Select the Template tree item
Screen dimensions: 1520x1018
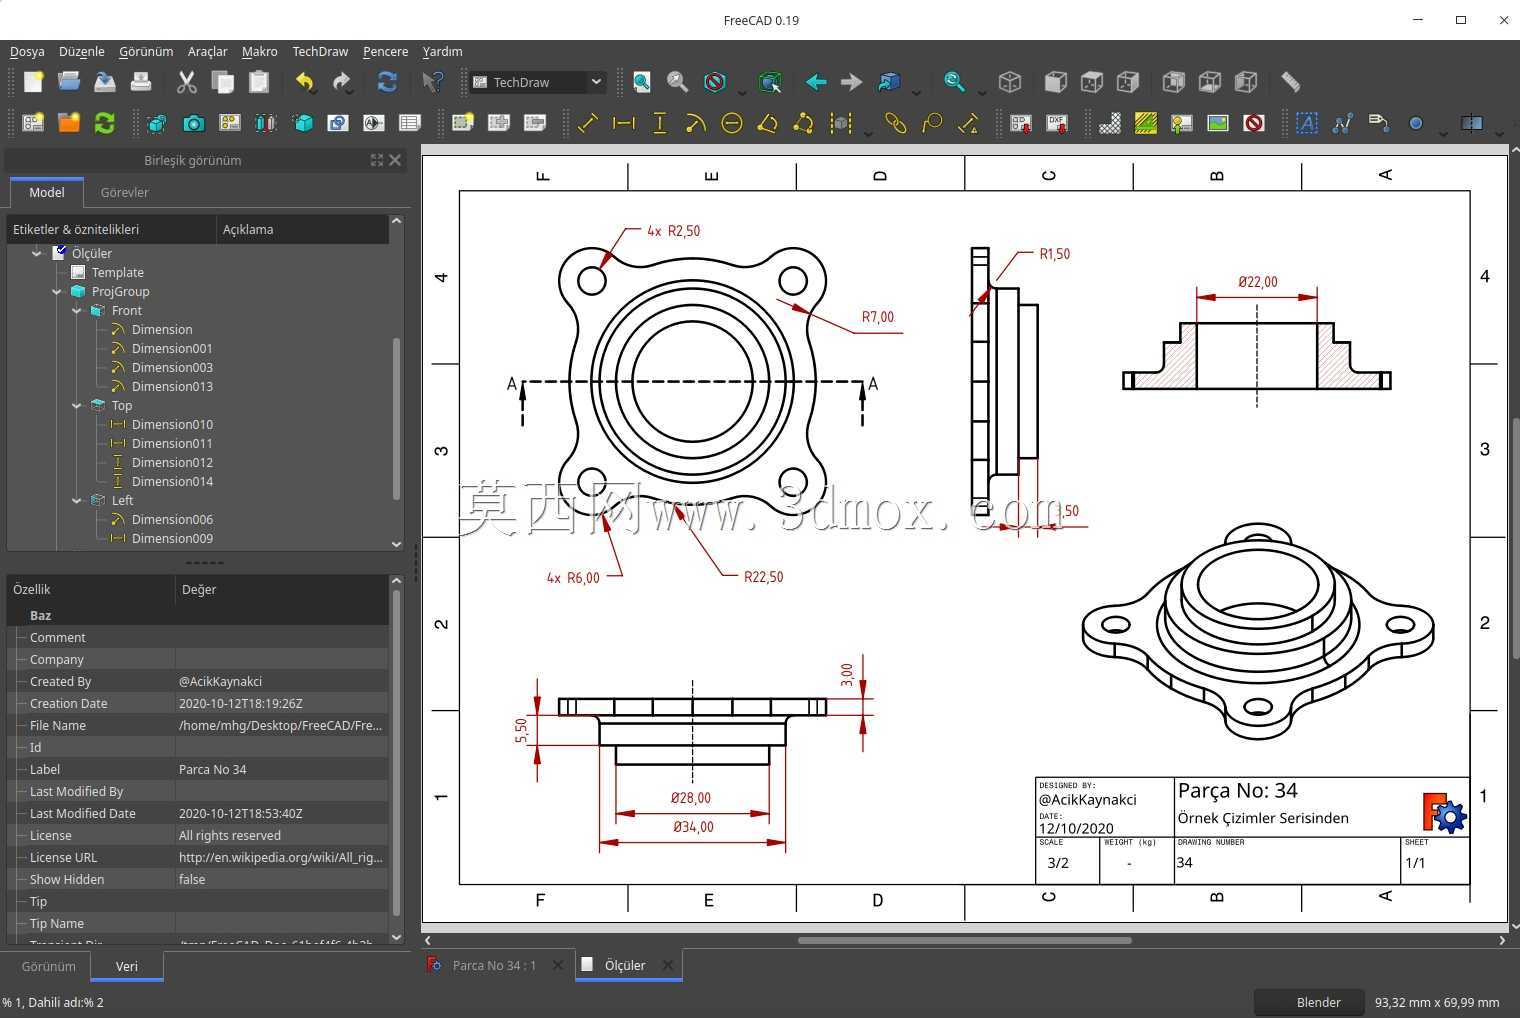(117, 272)
